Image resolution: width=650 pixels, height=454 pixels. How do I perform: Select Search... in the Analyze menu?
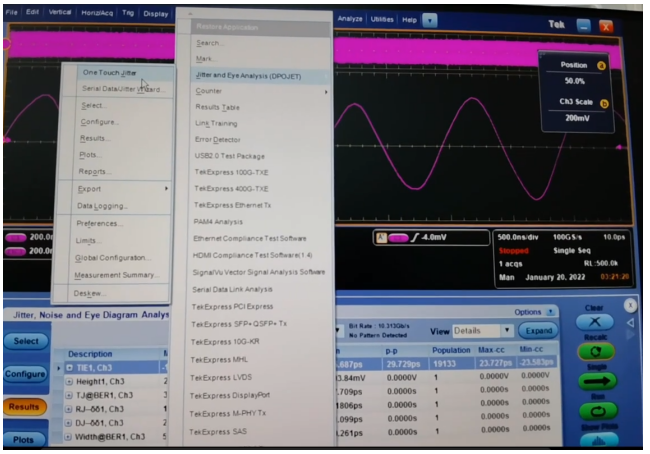pyautogui.click(x=210, y=43)
